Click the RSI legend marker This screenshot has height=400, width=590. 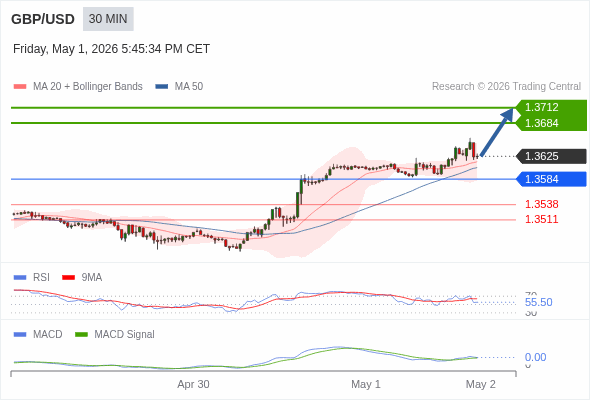[20, 278]
